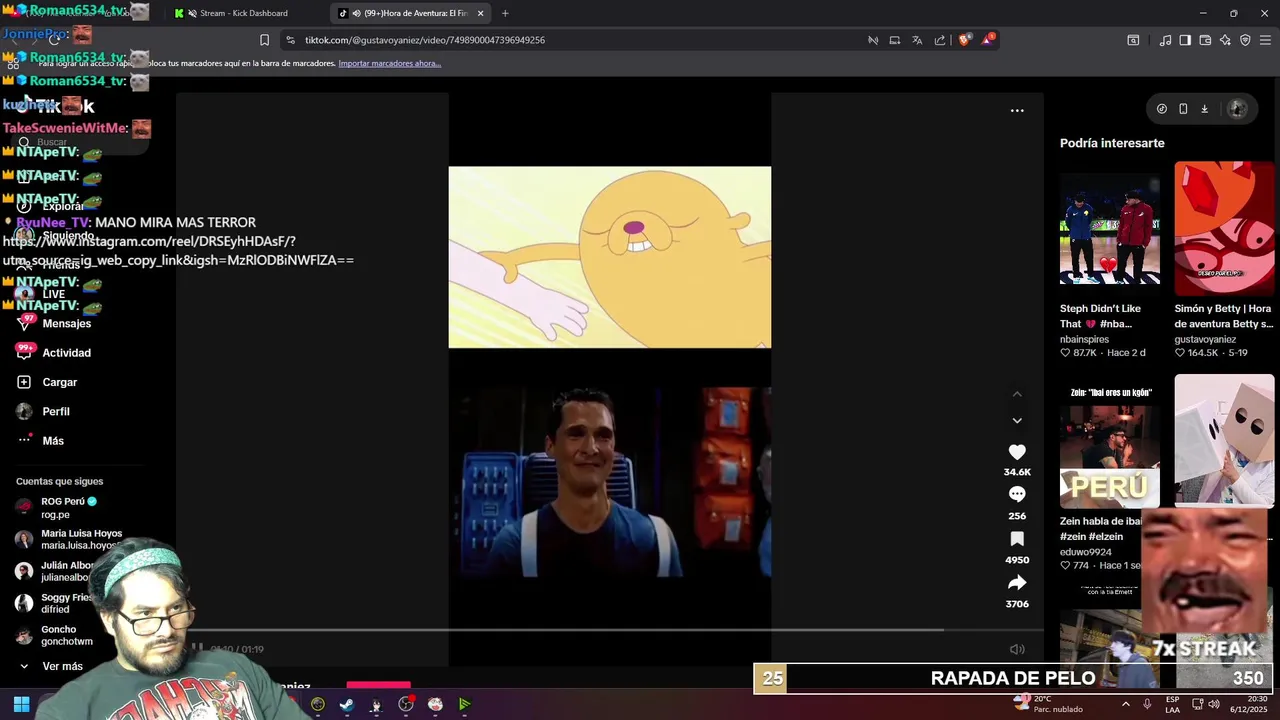
Task: Open the Brave Rewards triangle icon
Action: [989, 40]
